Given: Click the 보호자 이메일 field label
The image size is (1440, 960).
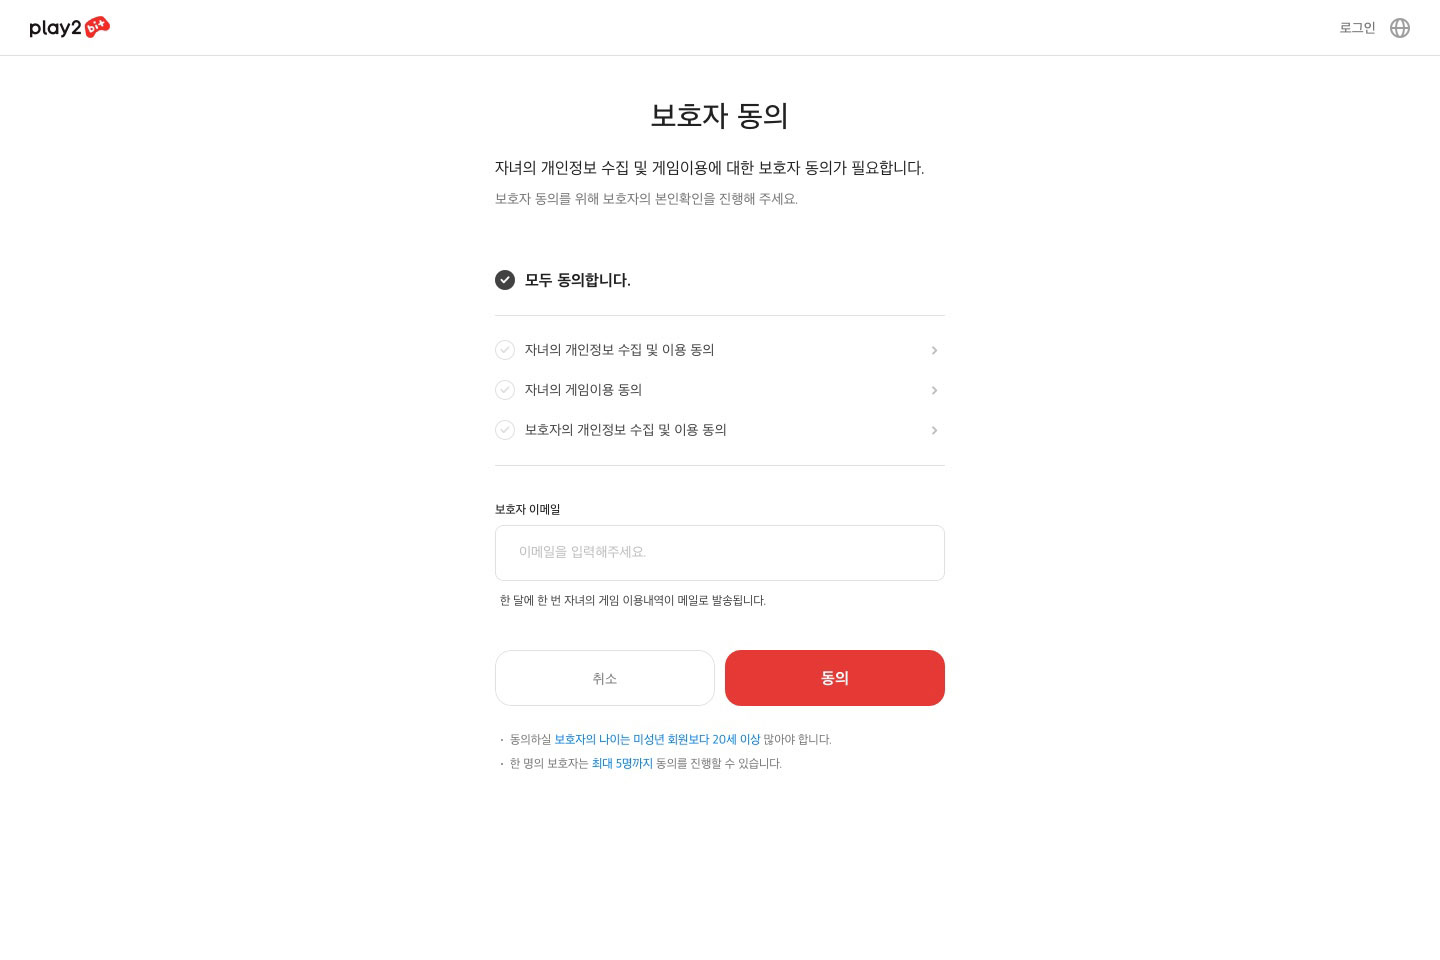Looking at the screenshot, I should (x=527, y=509).
